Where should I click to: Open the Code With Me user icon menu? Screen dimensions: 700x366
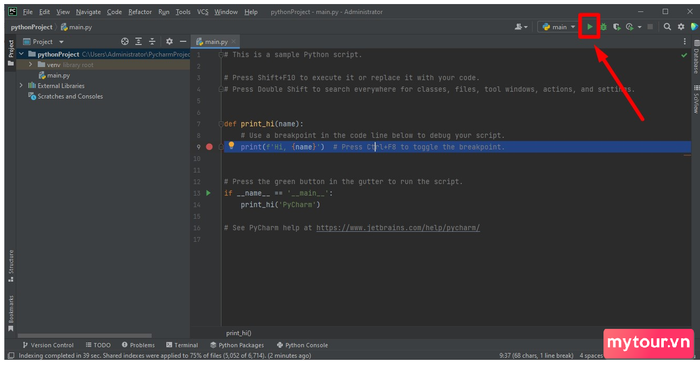(521, 27)
